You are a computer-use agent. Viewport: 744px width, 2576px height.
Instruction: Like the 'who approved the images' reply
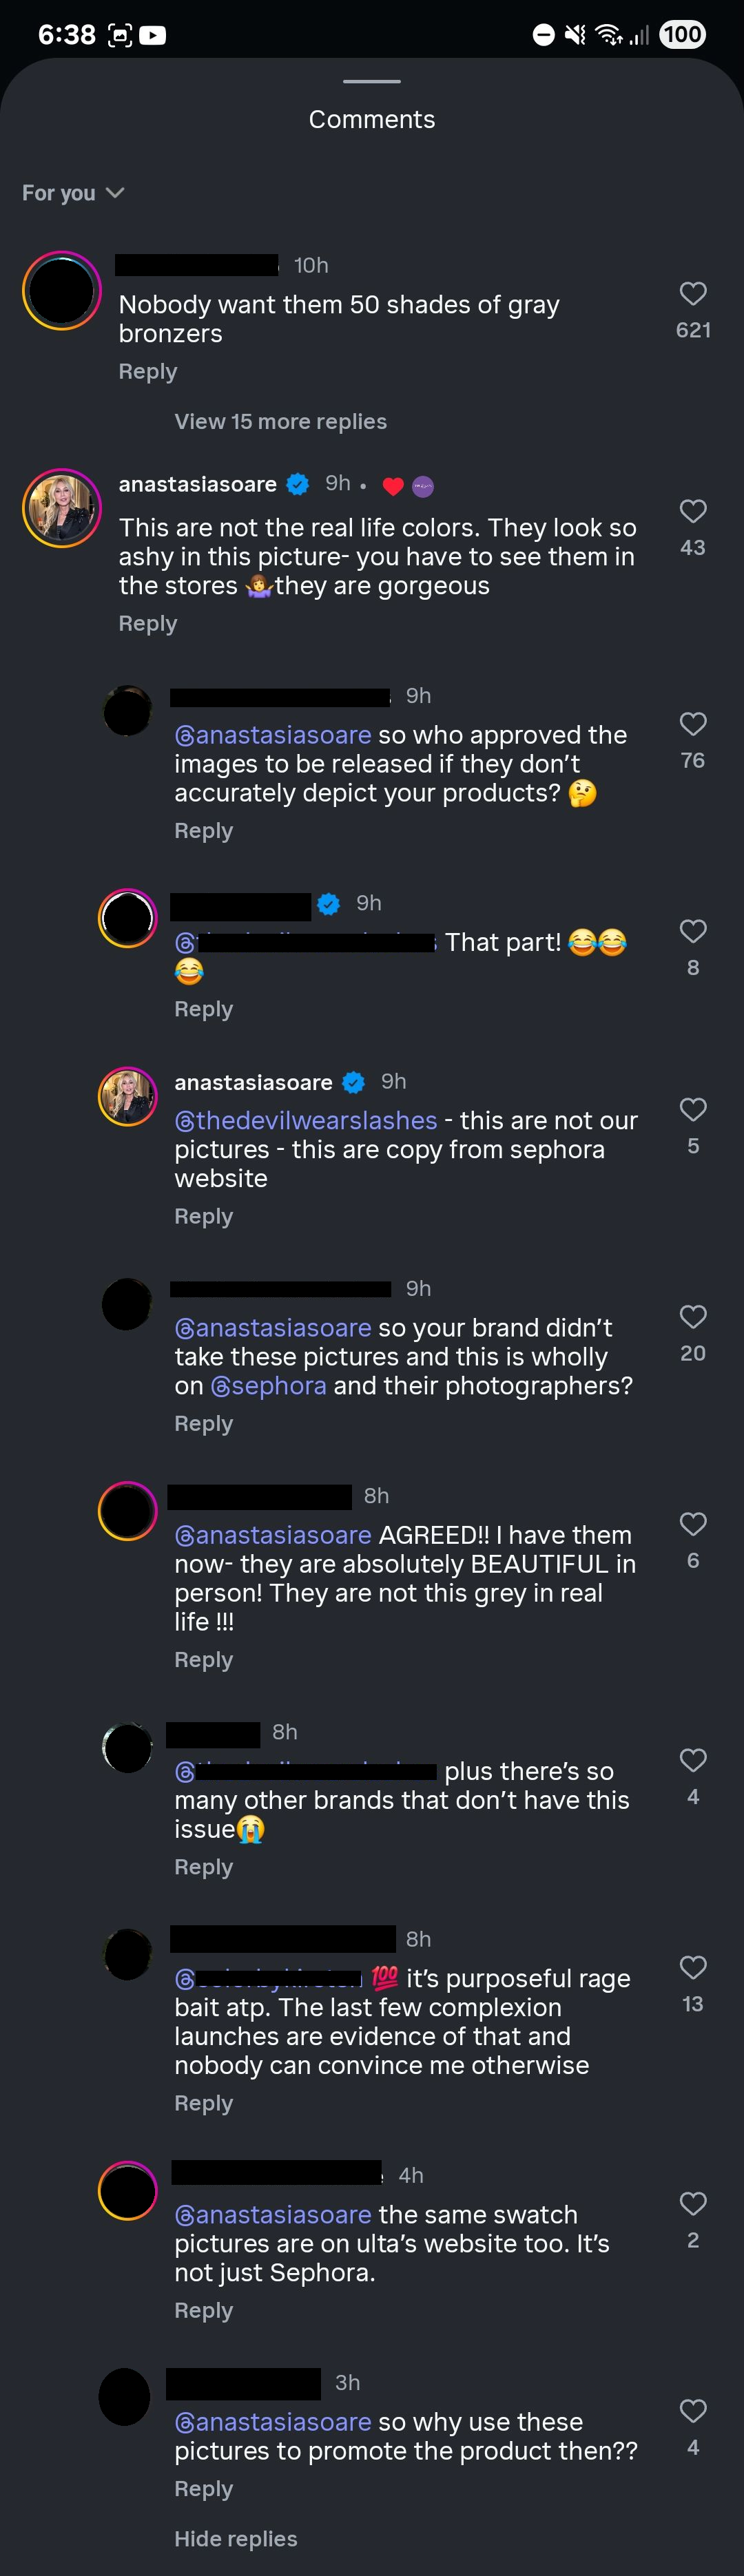pos(692,724)
